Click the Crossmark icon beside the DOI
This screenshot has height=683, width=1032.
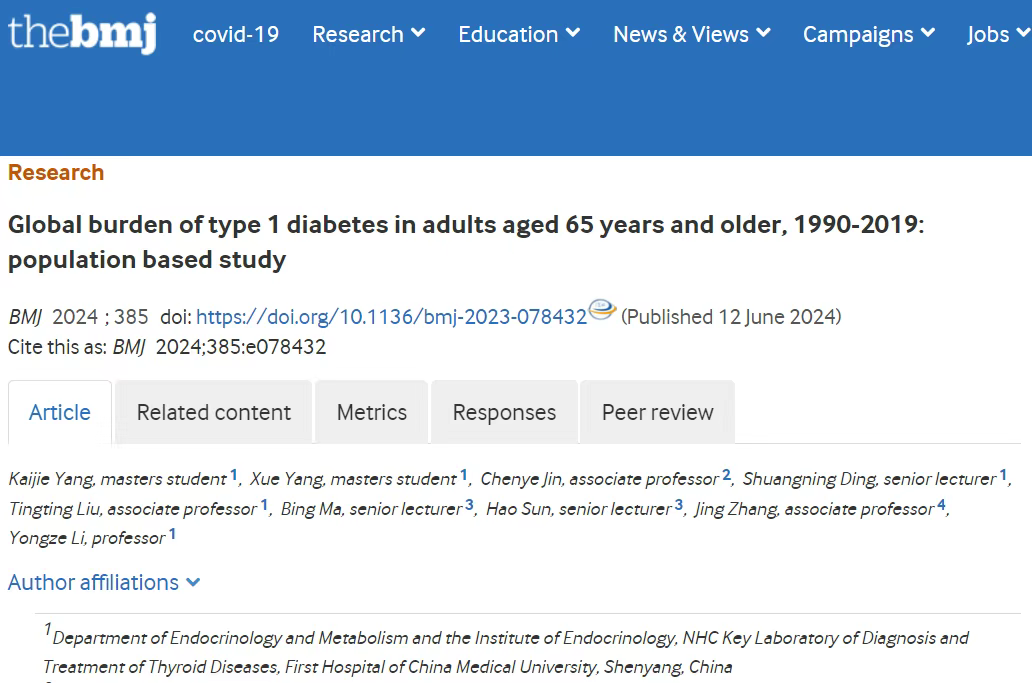602,309
